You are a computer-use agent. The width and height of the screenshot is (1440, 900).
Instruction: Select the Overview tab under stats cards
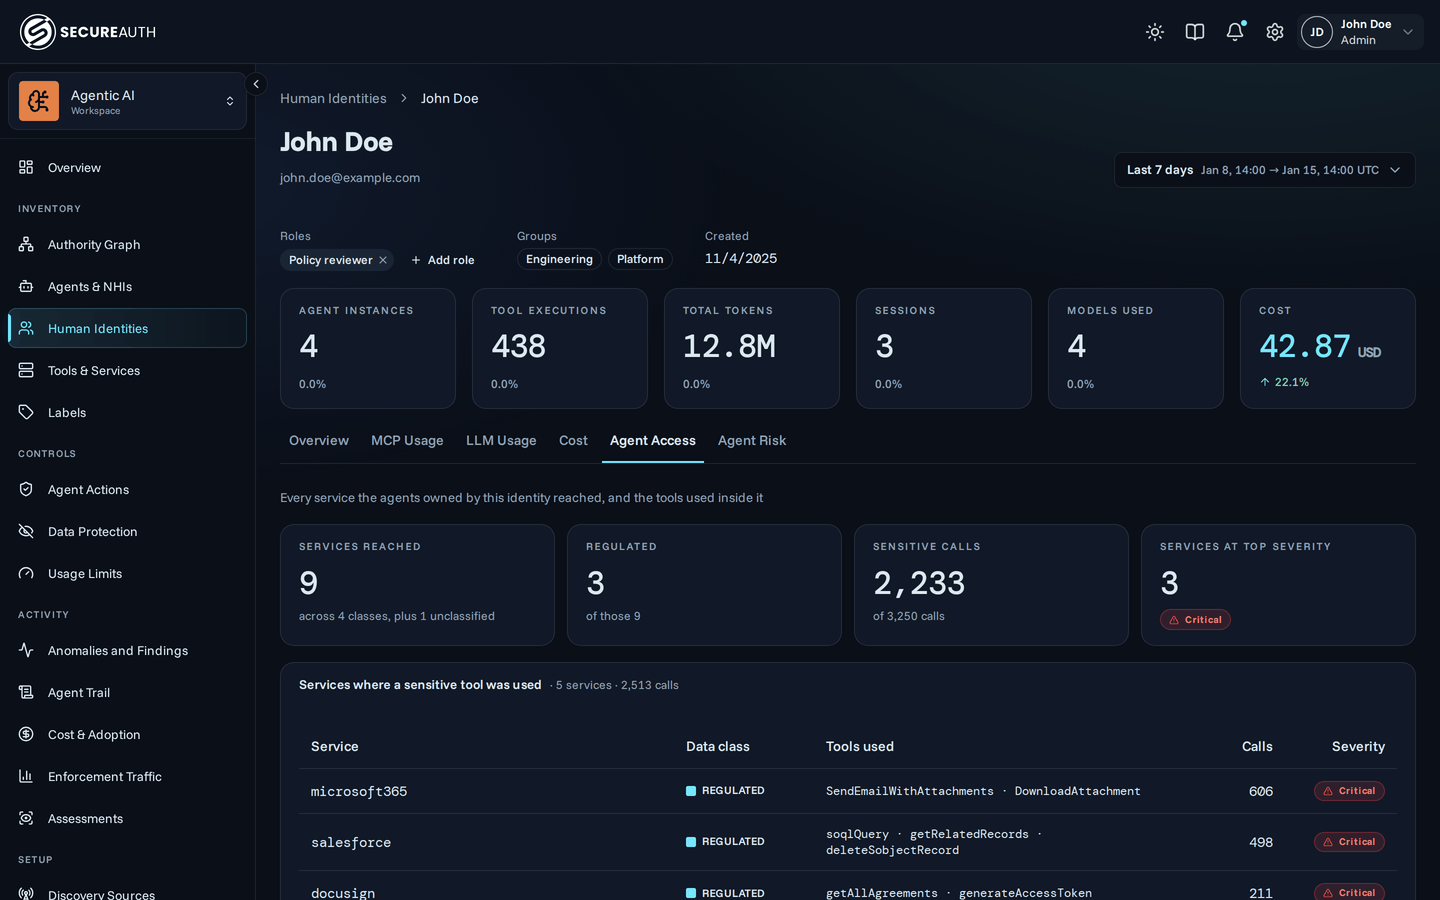319,440
